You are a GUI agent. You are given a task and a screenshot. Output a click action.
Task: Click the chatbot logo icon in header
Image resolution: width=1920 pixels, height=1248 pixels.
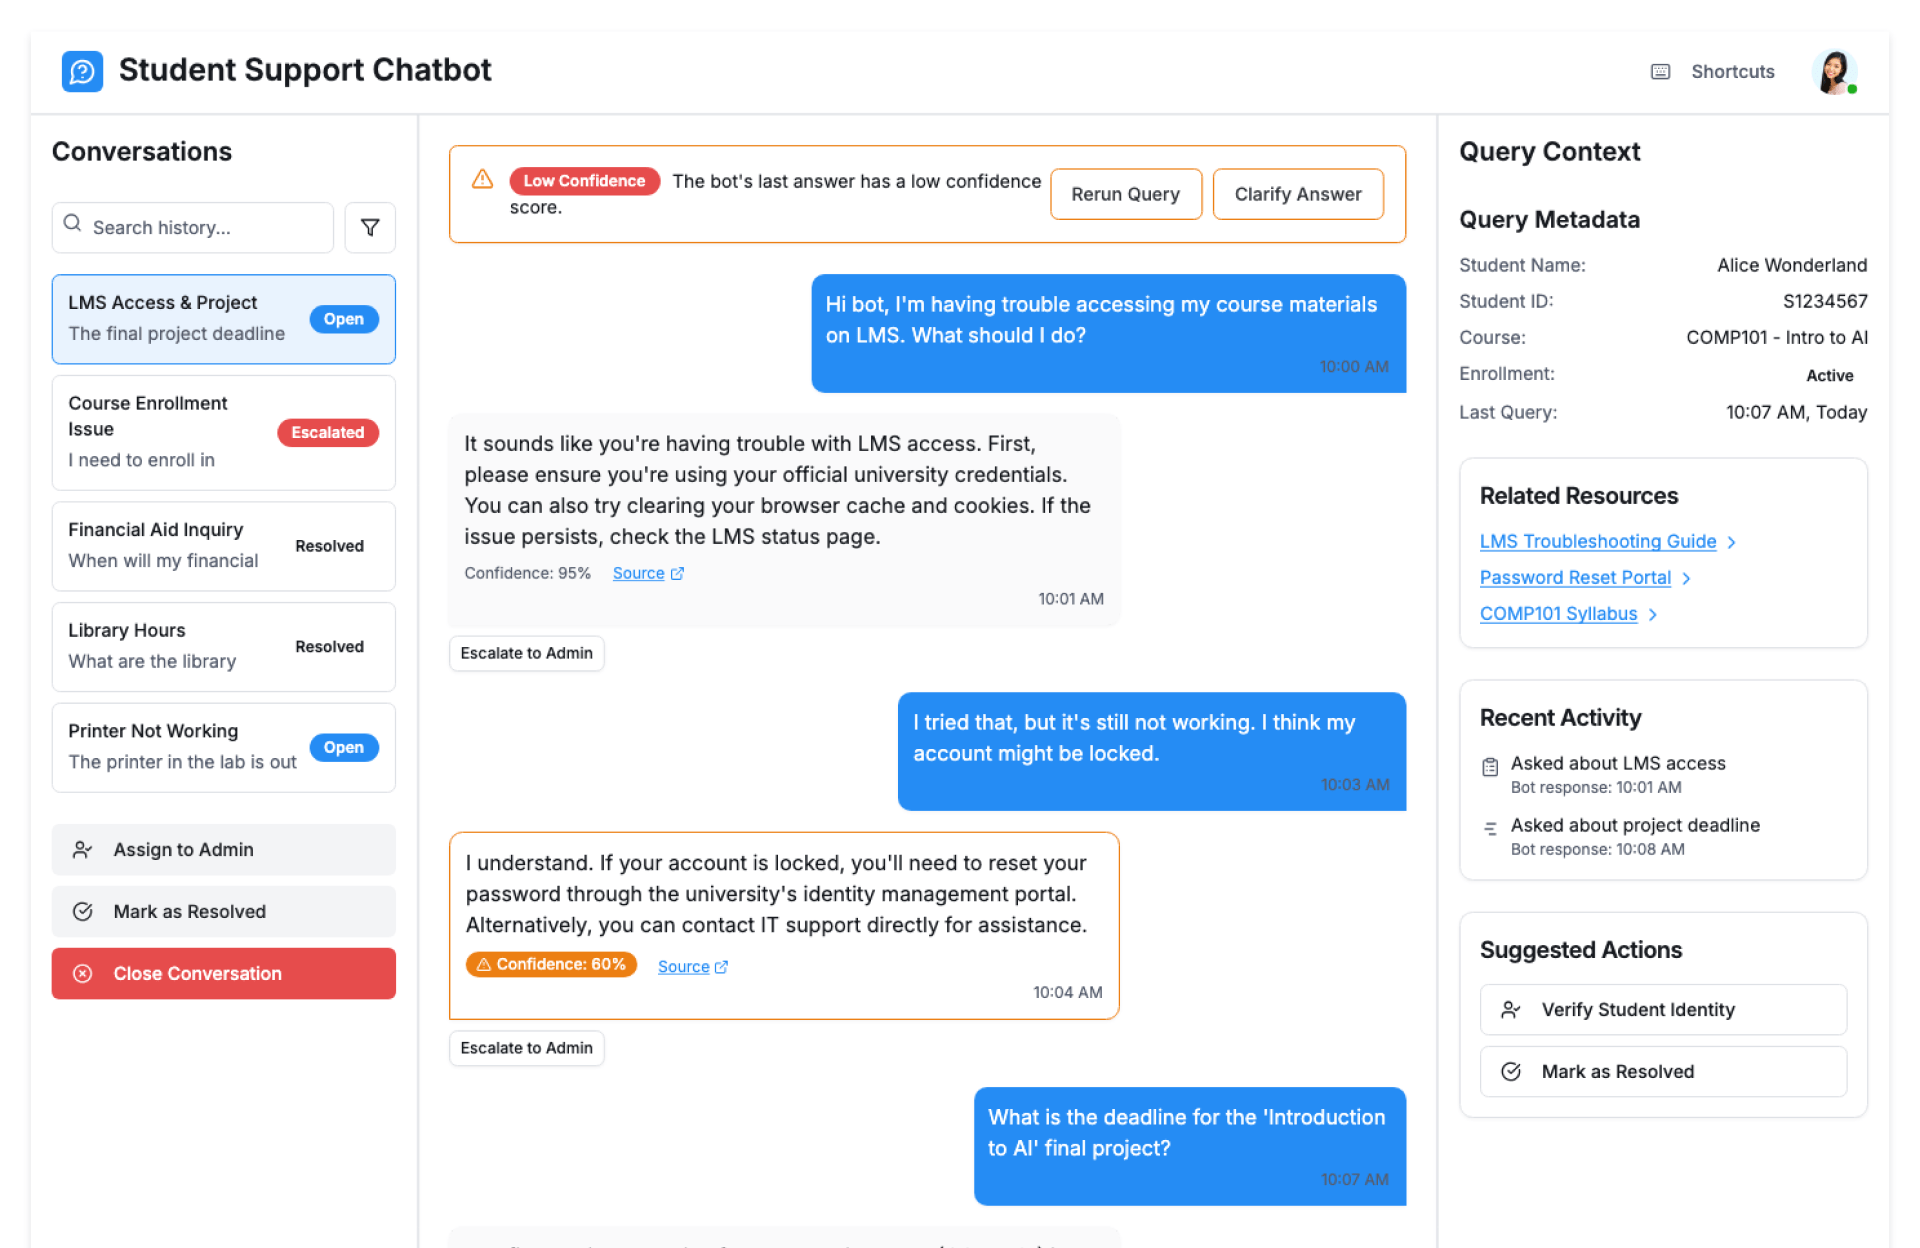[82, 71]
